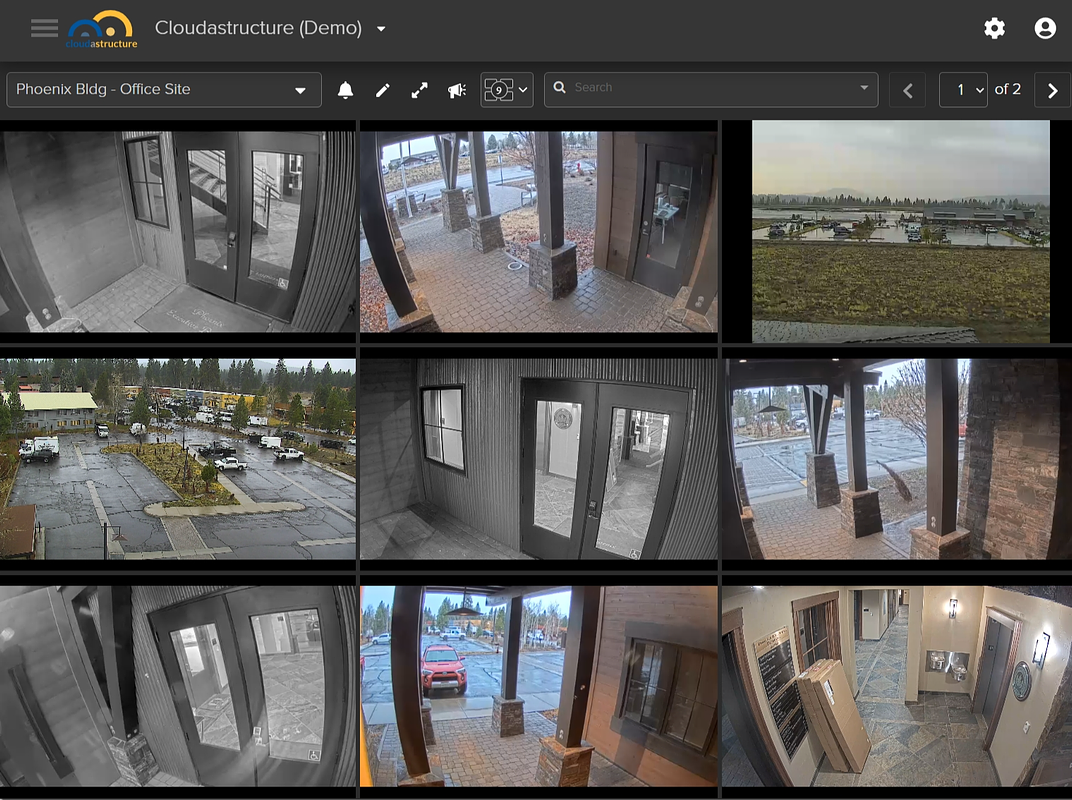This screenshot has width=1072, height=800.
Task: Select the interior lobby hallway camera feed
Action: point(895,686)
